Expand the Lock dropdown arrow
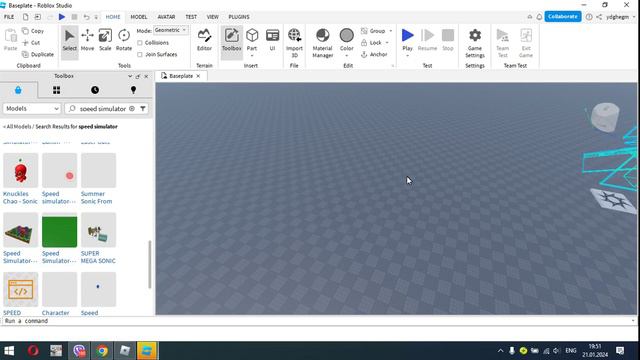This screenshot has width=640, height=360. click(387, 42)
